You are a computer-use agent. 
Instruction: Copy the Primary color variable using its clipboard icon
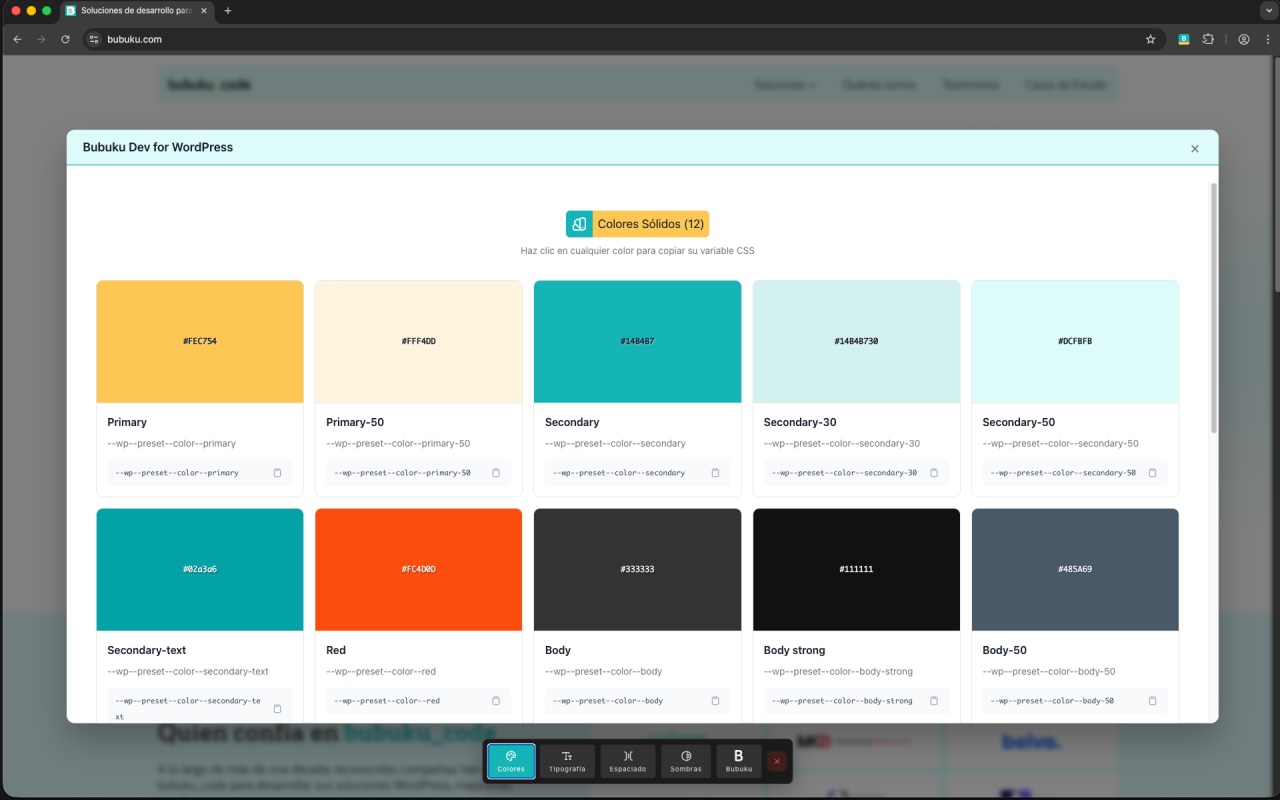click(277, 473)
